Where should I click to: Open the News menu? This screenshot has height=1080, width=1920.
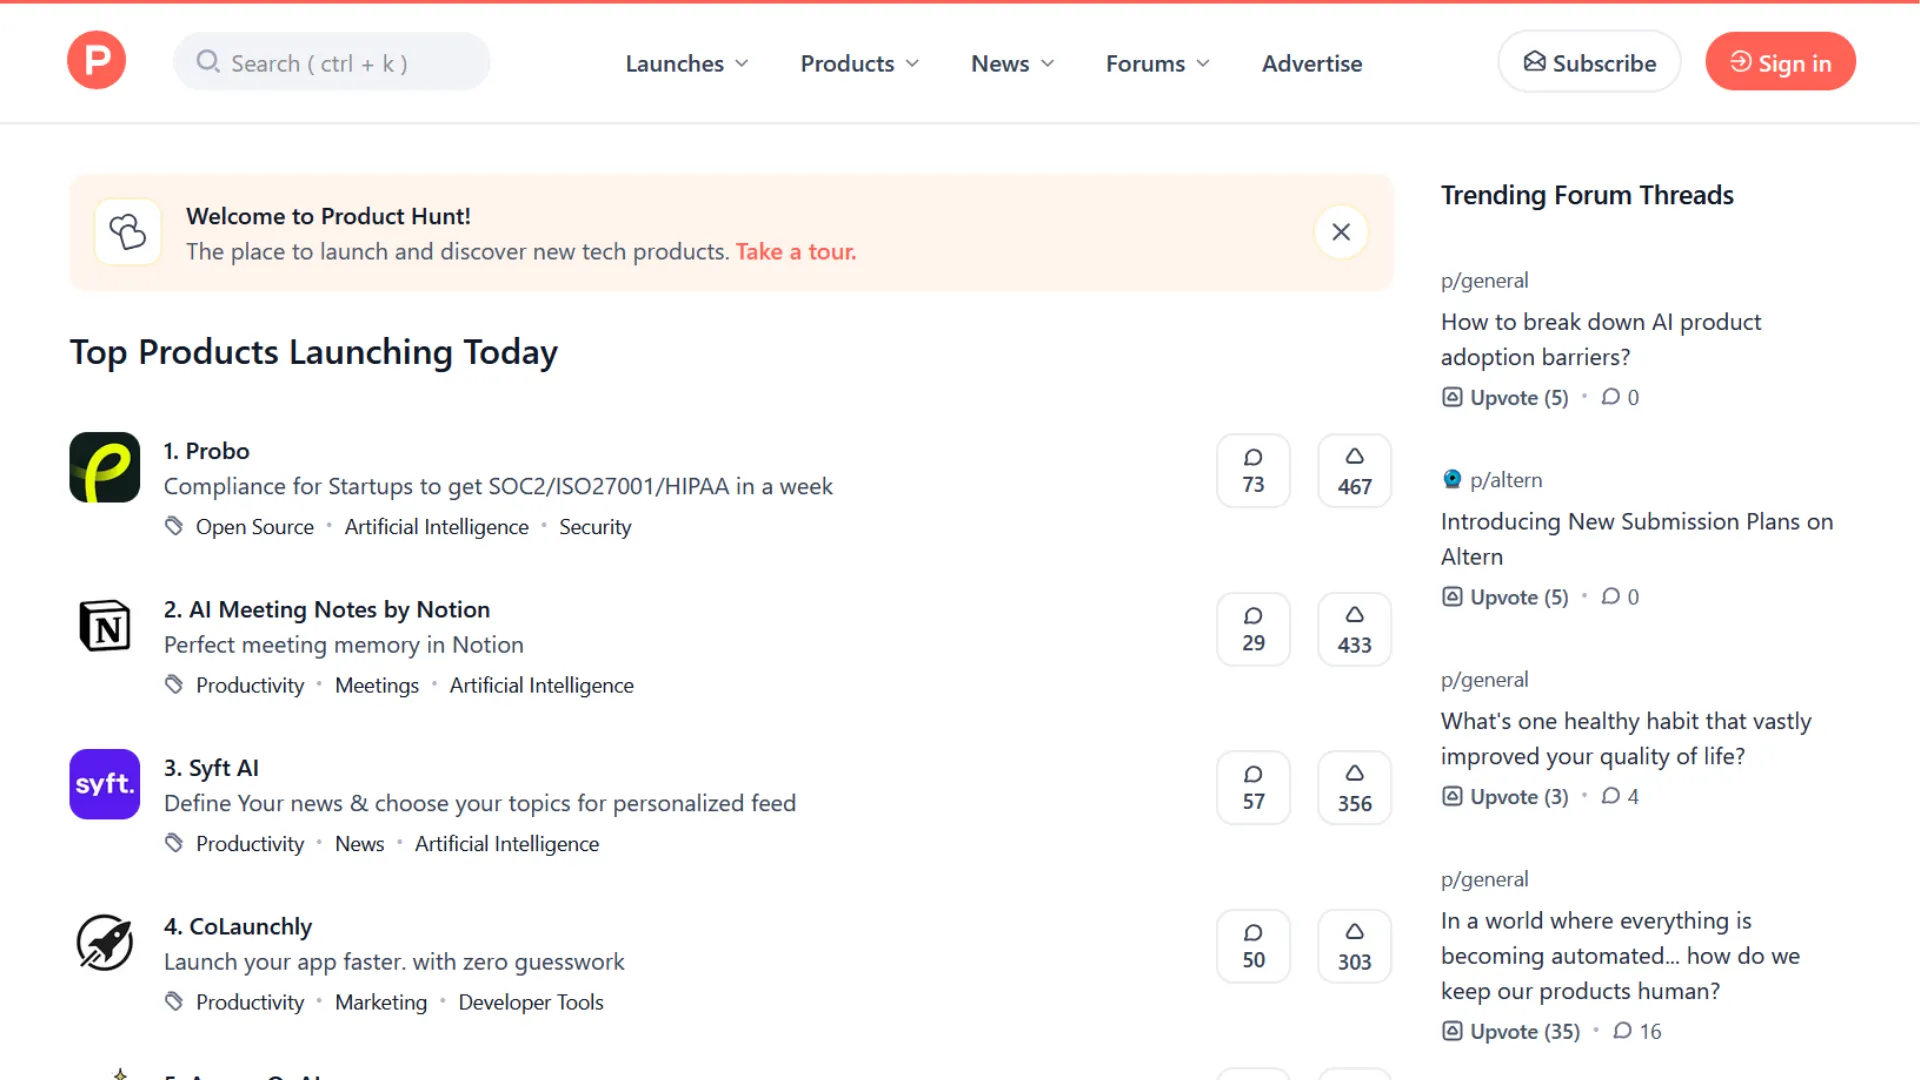click(x=1012, y=63)
